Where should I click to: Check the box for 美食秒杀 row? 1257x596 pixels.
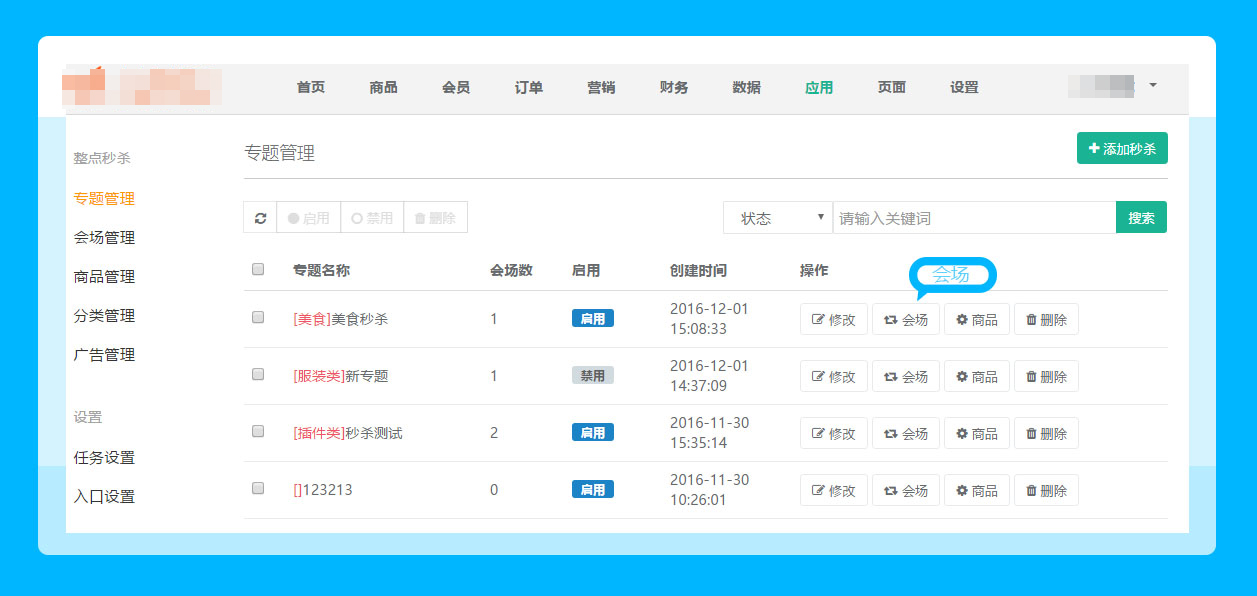[258, 317]
